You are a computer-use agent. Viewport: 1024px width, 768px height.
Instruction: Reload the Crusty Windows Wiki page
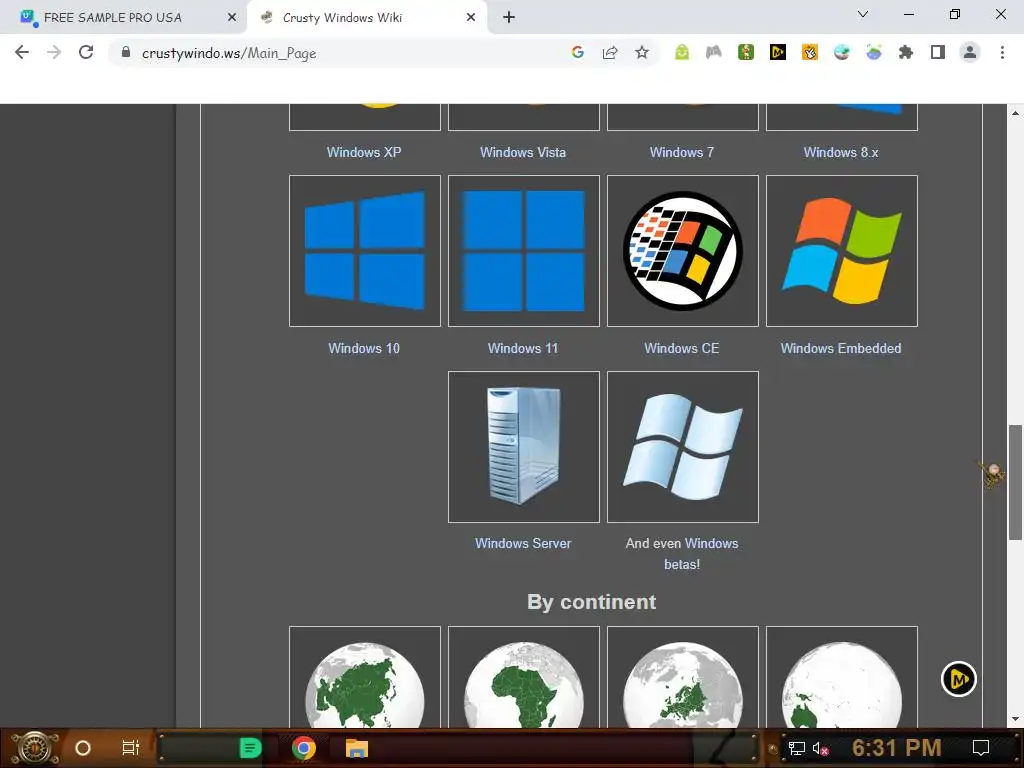[86, 53]
